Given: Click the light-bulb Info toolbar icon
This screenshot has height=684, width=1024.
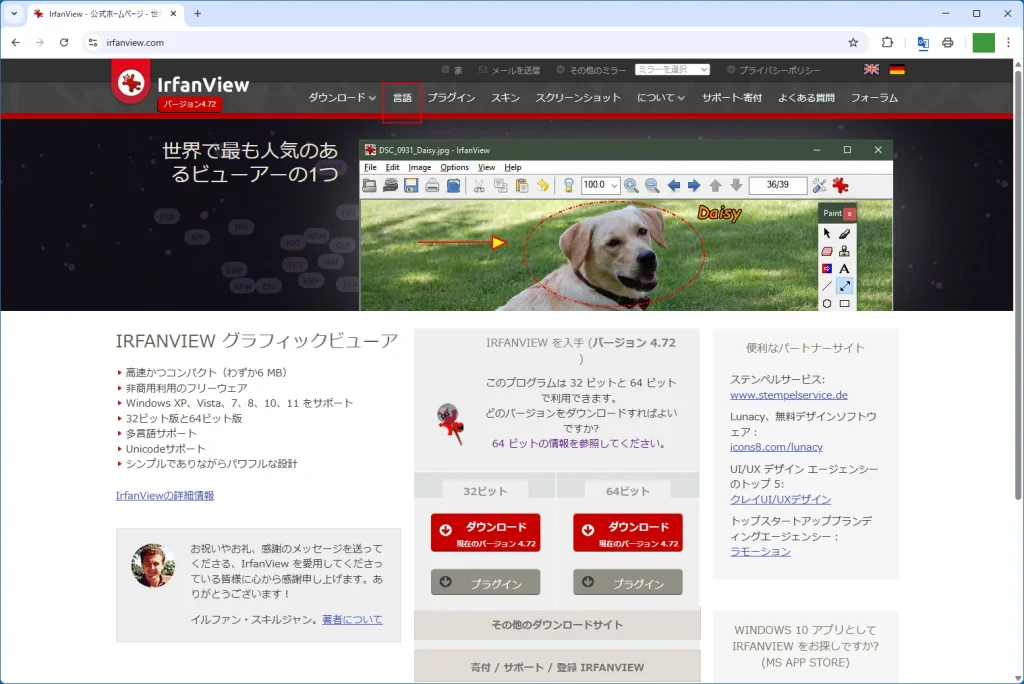Looking at the screenshot, I should (x=569, y=186).
